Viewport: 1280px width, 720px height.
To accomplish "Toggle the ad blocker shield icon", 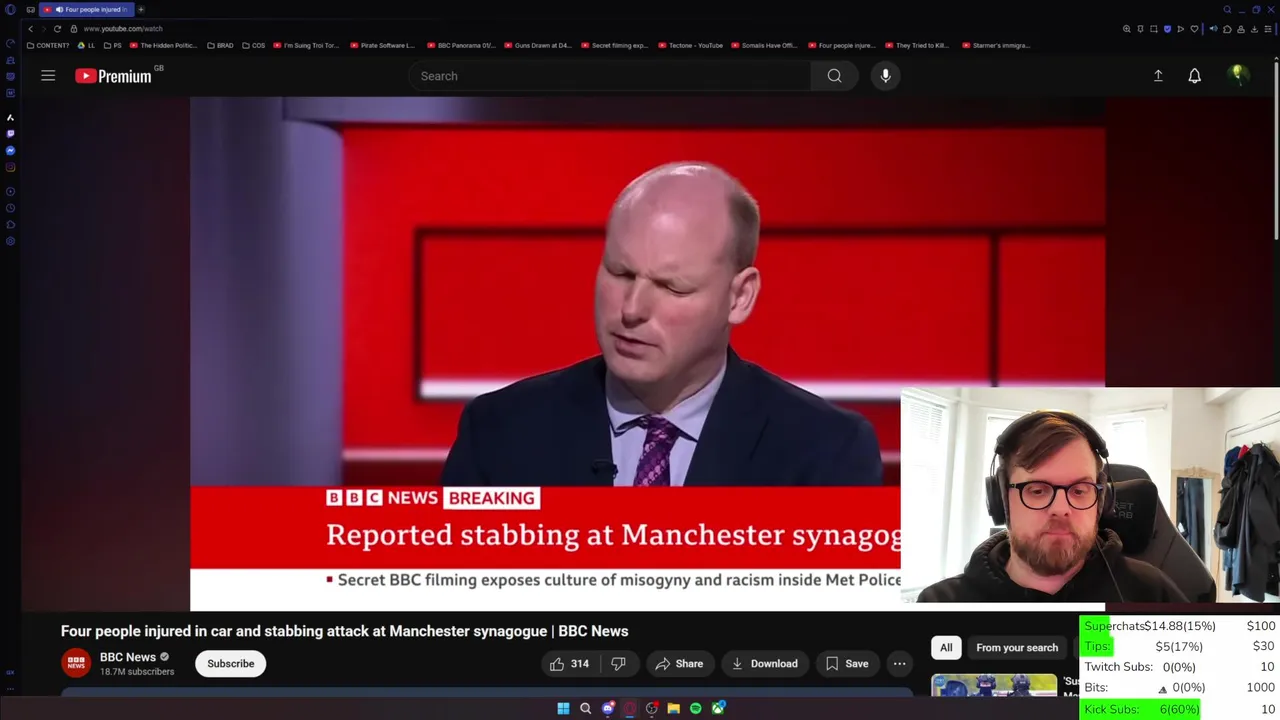I will (1167, 29).
